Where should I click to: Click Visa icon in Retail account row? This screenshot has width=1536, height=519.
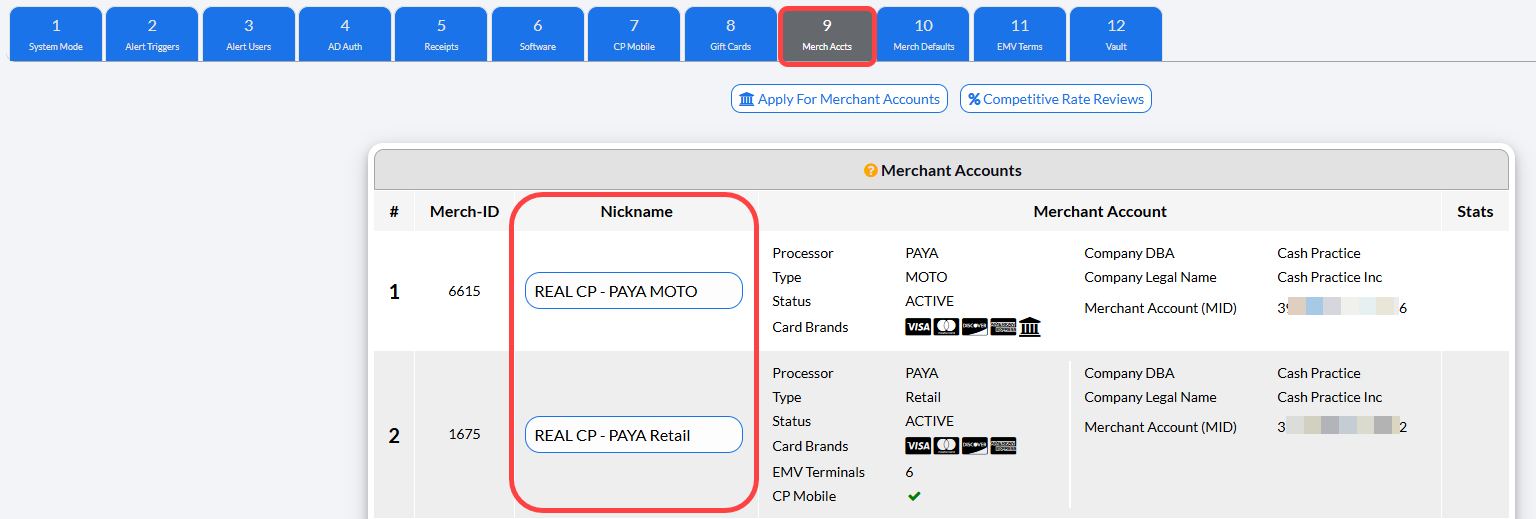pos(918,446)
